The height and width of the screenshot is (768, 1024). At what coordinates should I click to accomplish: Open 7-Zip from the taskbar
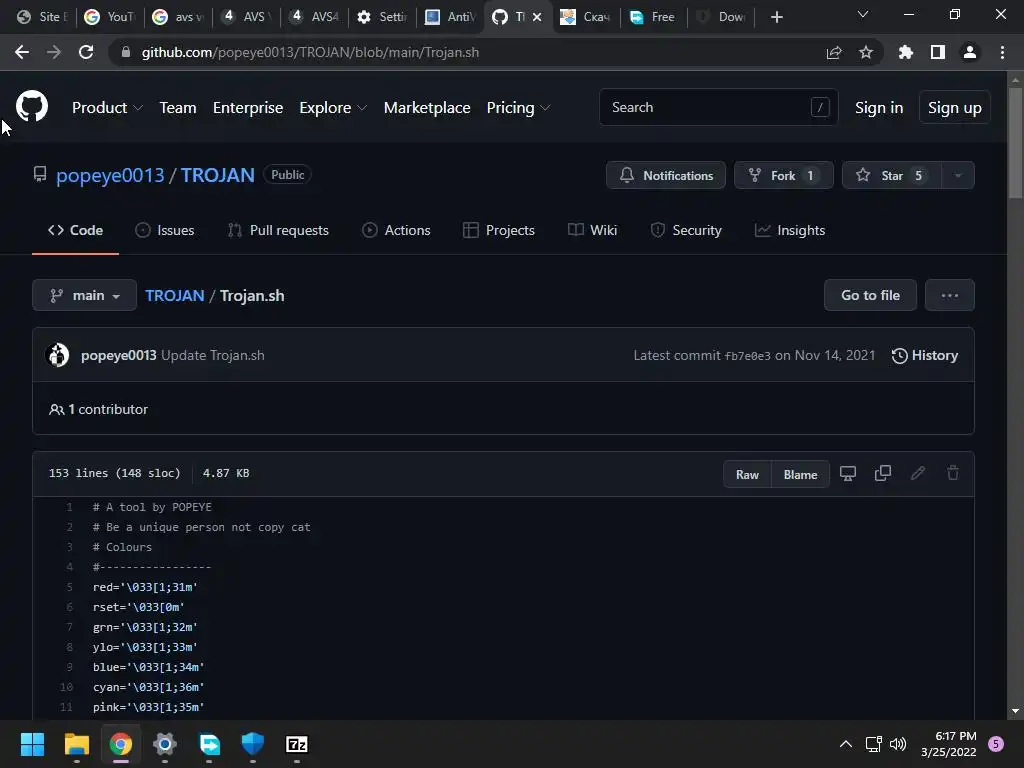tap(296, 744)
